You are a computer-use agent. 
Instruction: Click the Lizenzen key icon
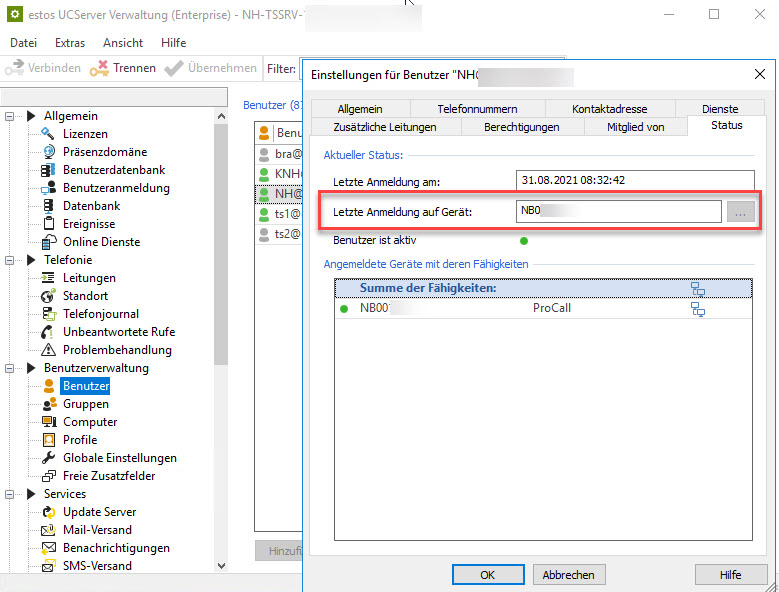point(47,134)
